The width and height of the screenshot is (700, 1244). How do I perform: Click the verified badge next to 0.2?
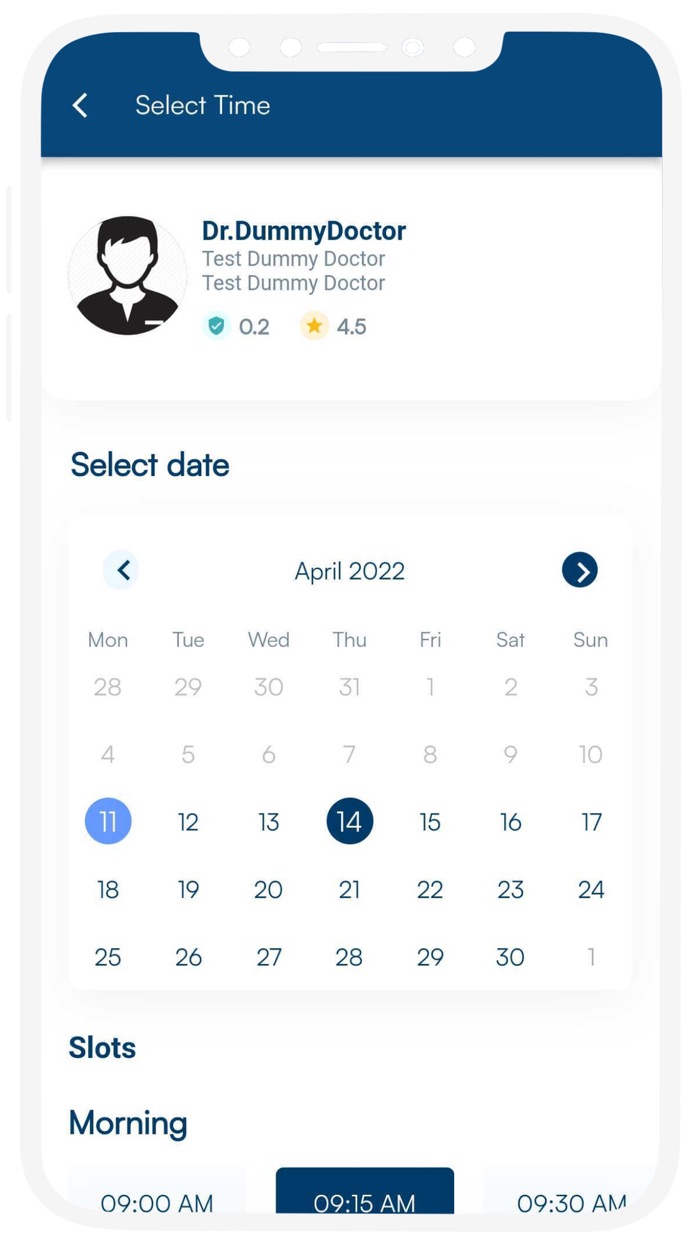tap(215, 326)
